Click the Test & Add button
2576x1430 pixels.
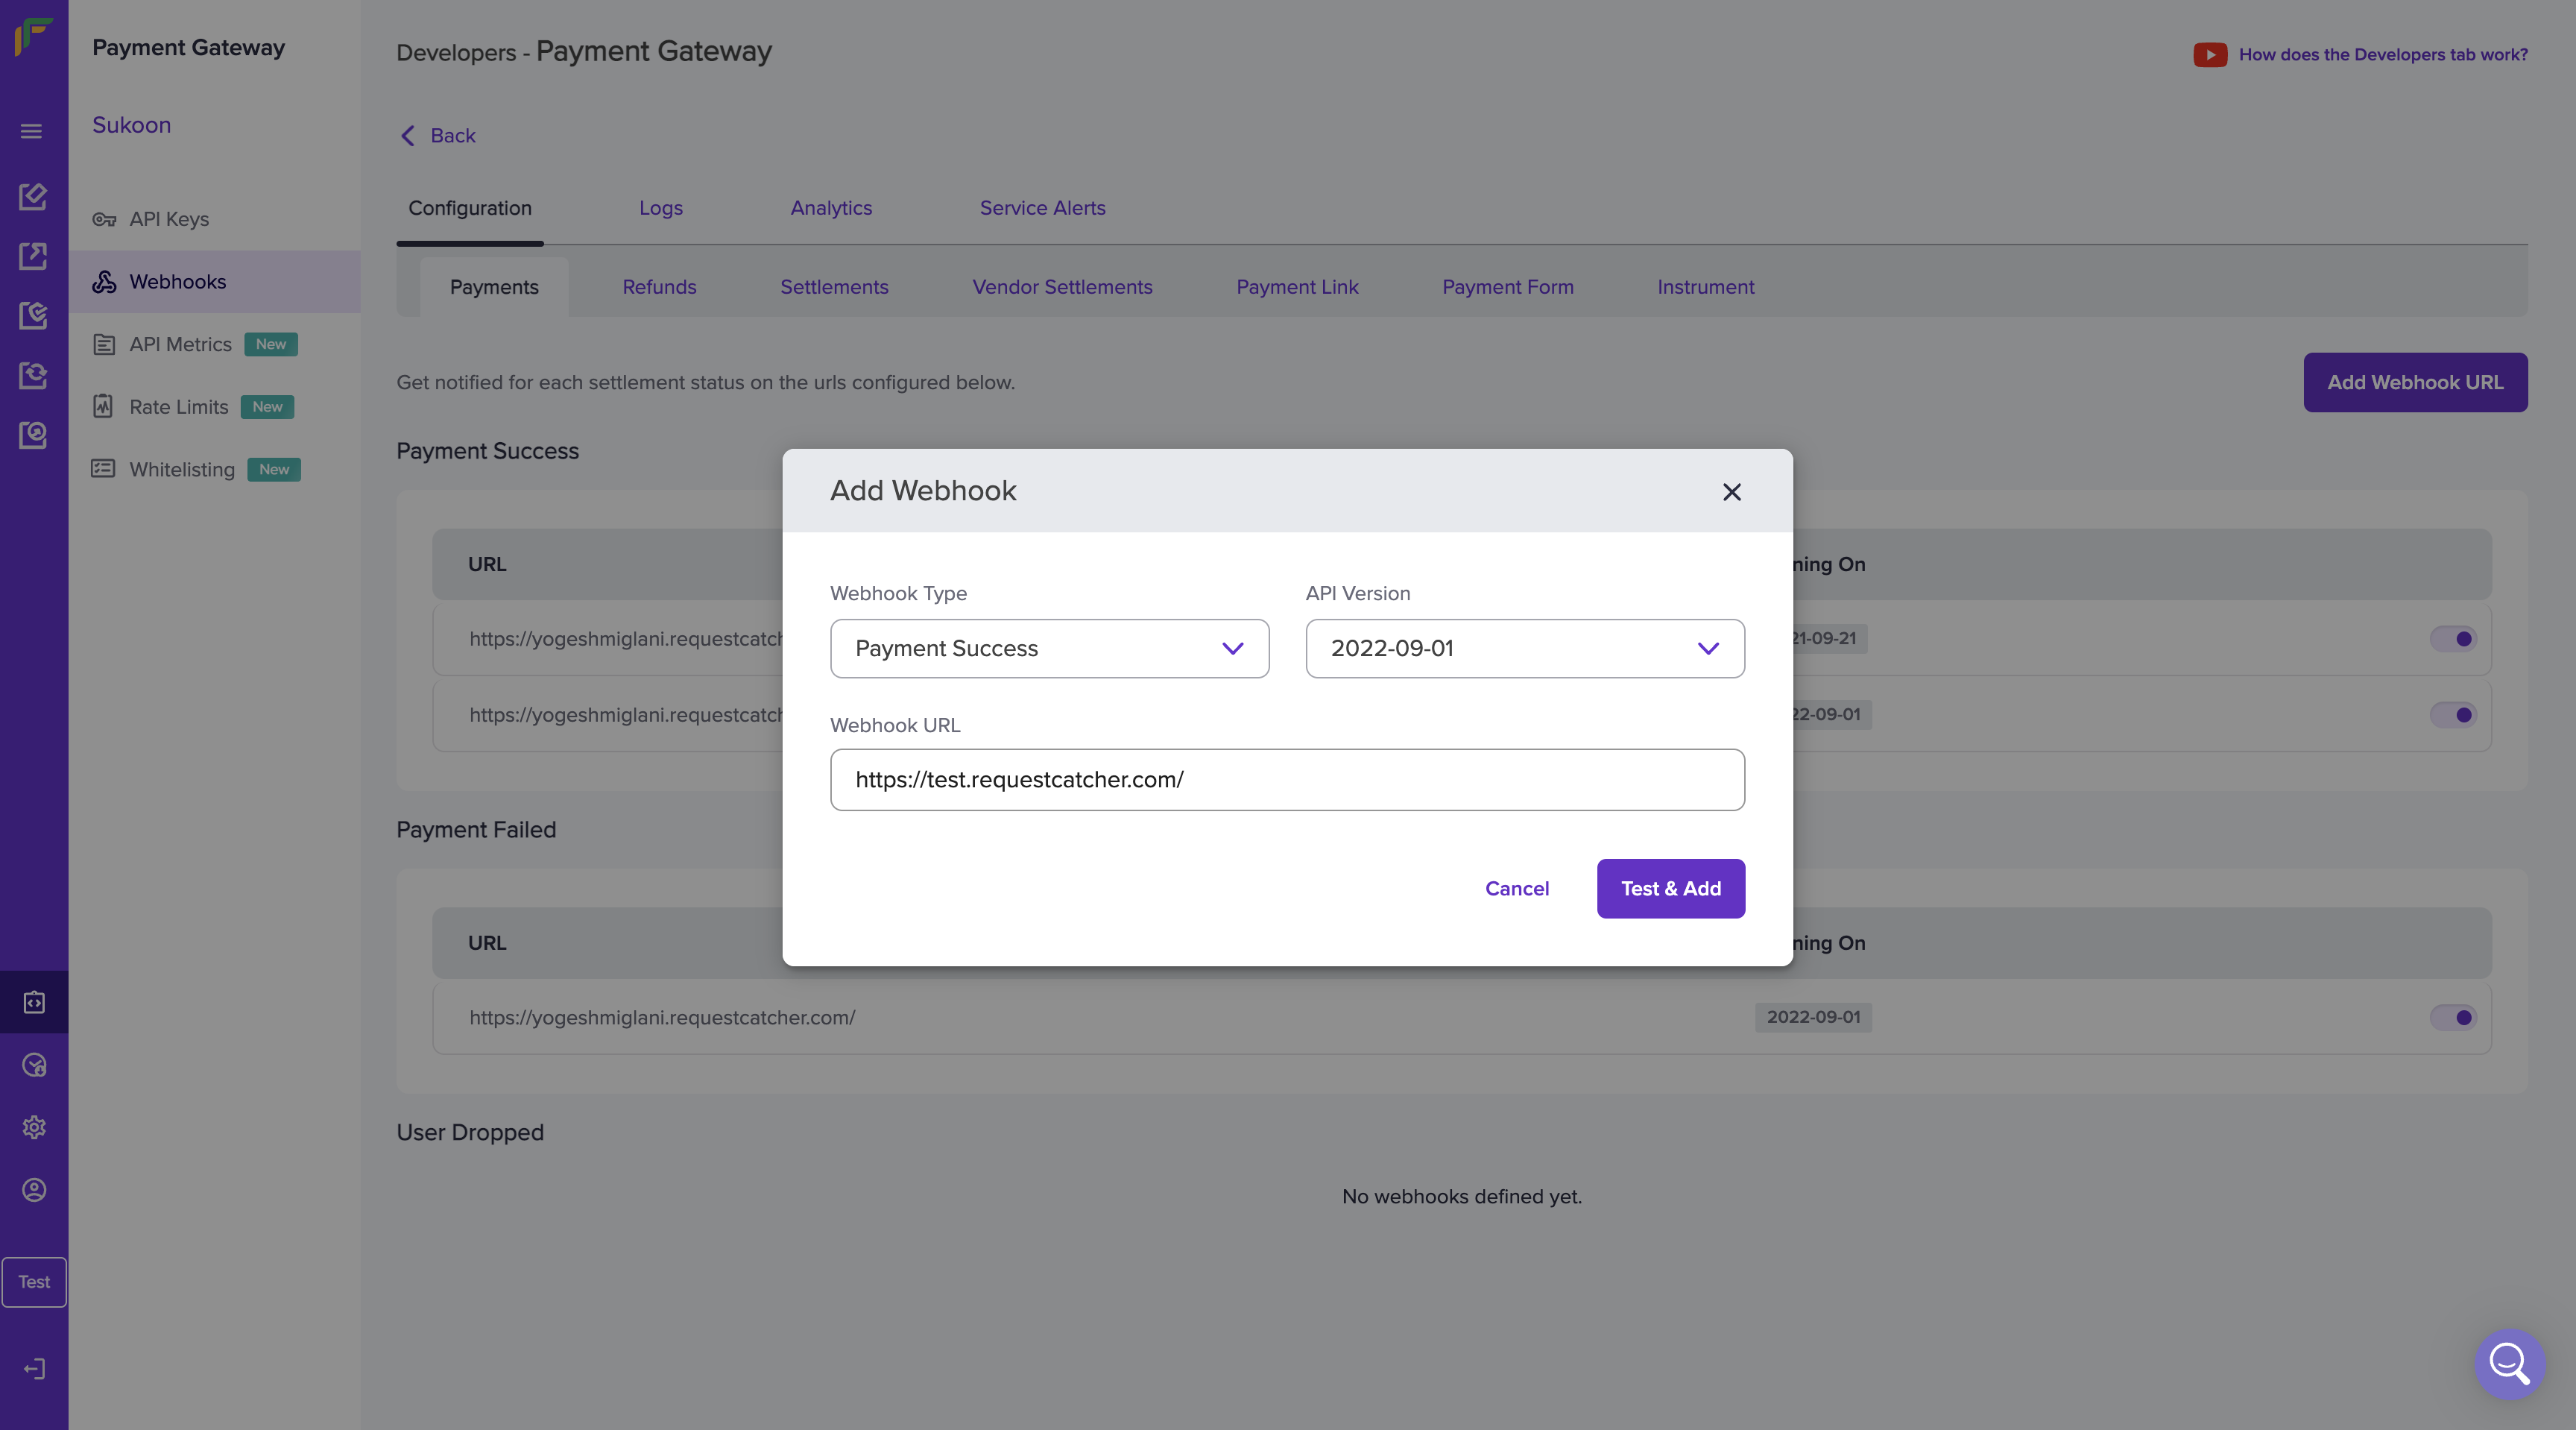coord(1670,889)
